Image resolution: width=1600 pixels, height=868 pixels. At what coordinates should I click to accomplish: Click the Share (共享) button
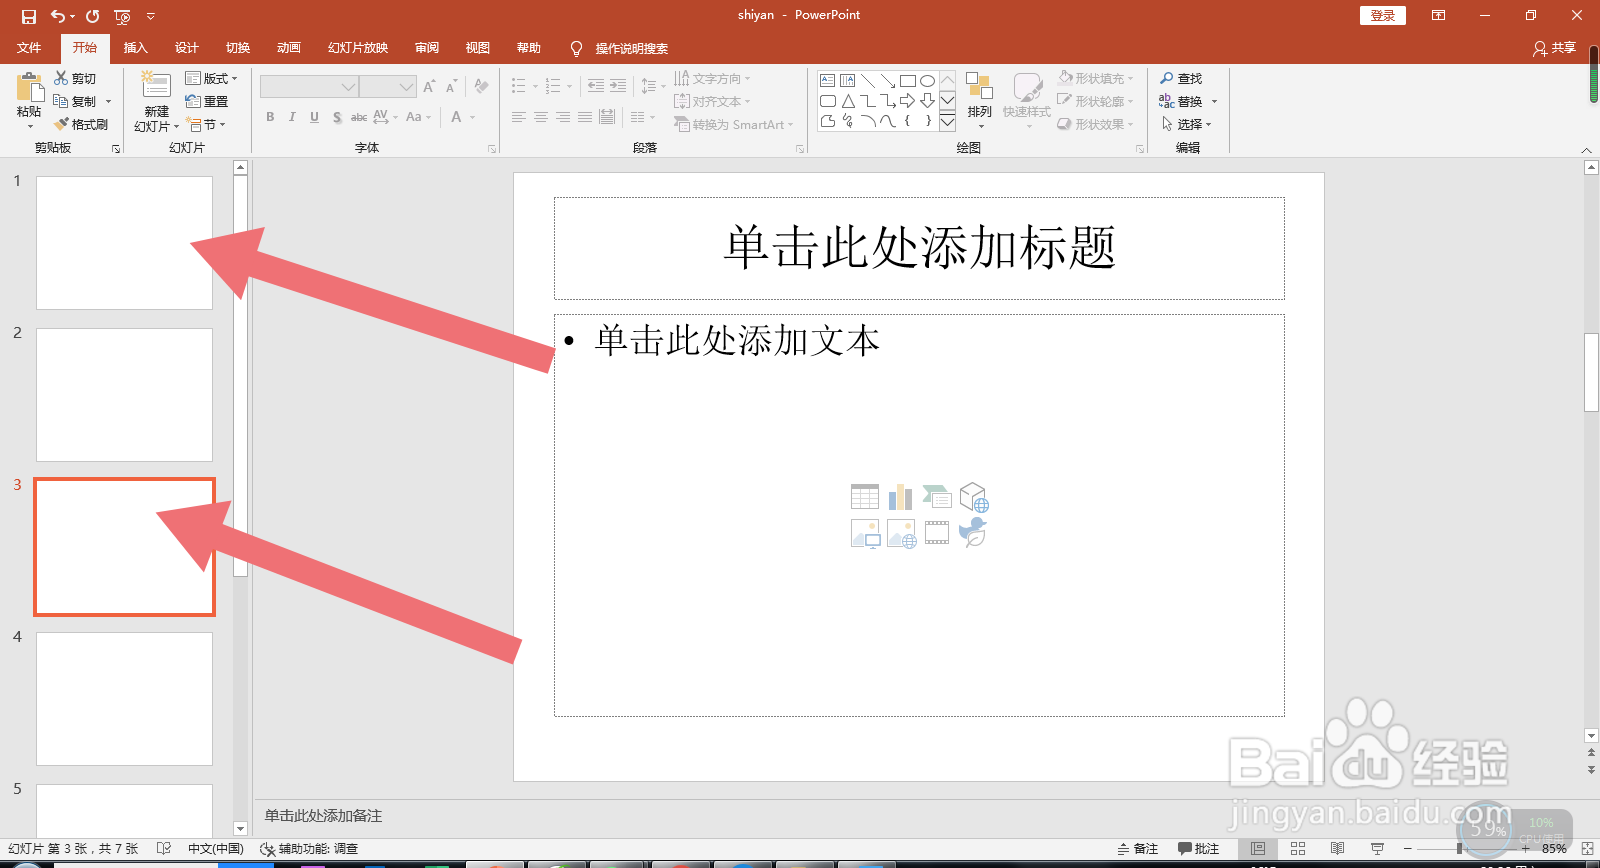click(x=1555, y=48)
